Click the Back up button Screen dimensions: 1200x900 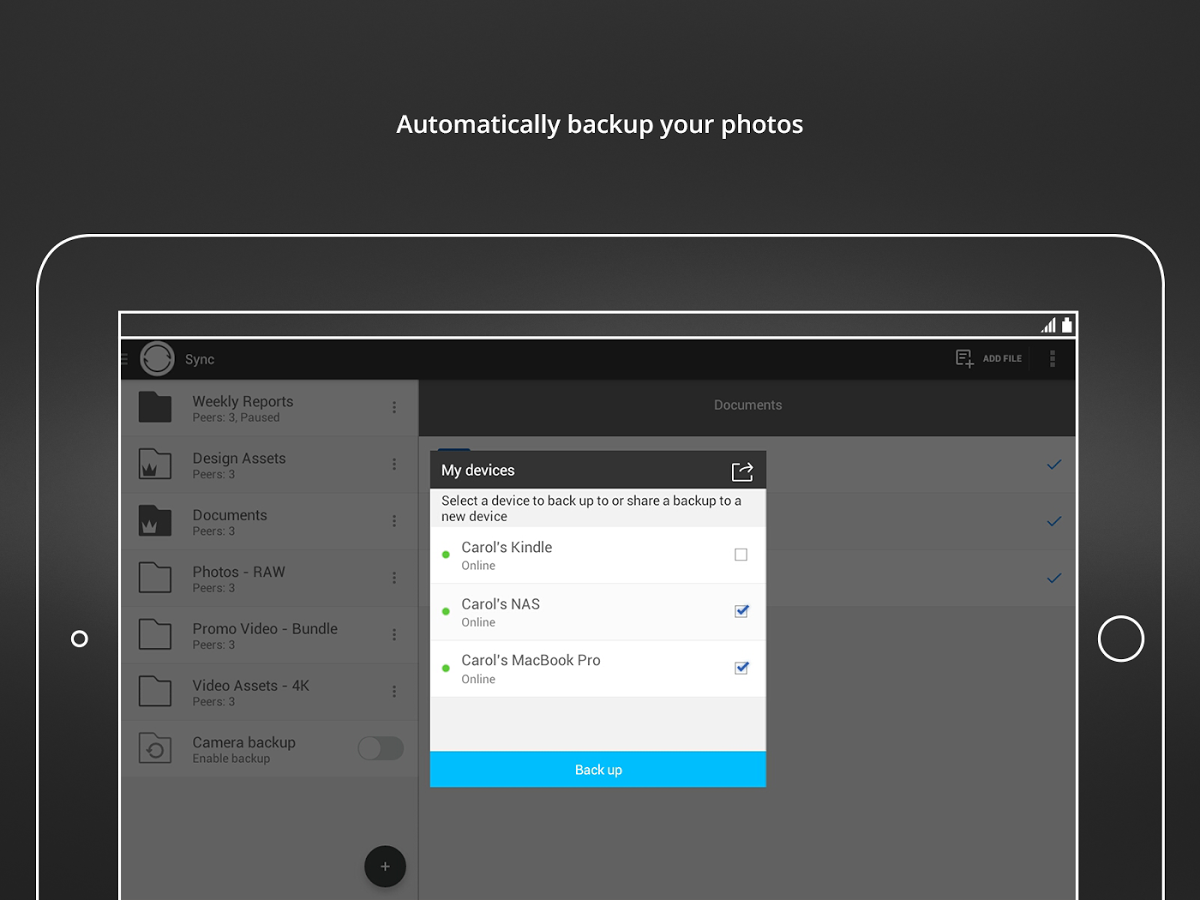click(x=598, y=769)
